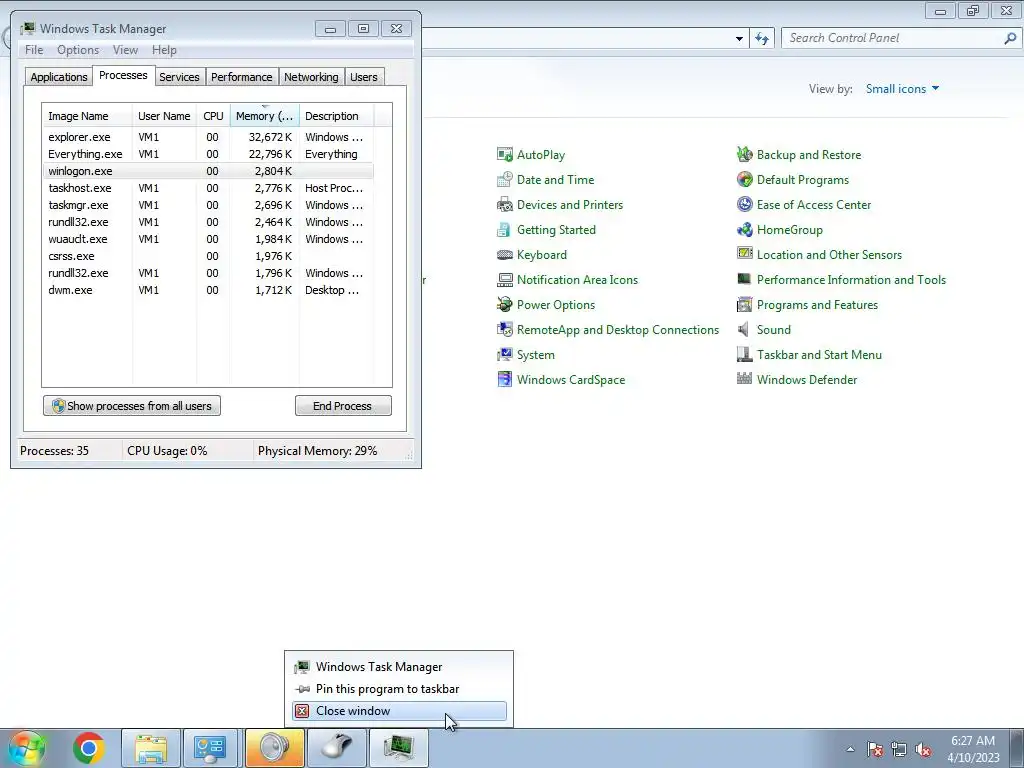This screenshot has height=768, width=1024.
Task: Open Ease of Access Center icon
Action: (744, 204)
